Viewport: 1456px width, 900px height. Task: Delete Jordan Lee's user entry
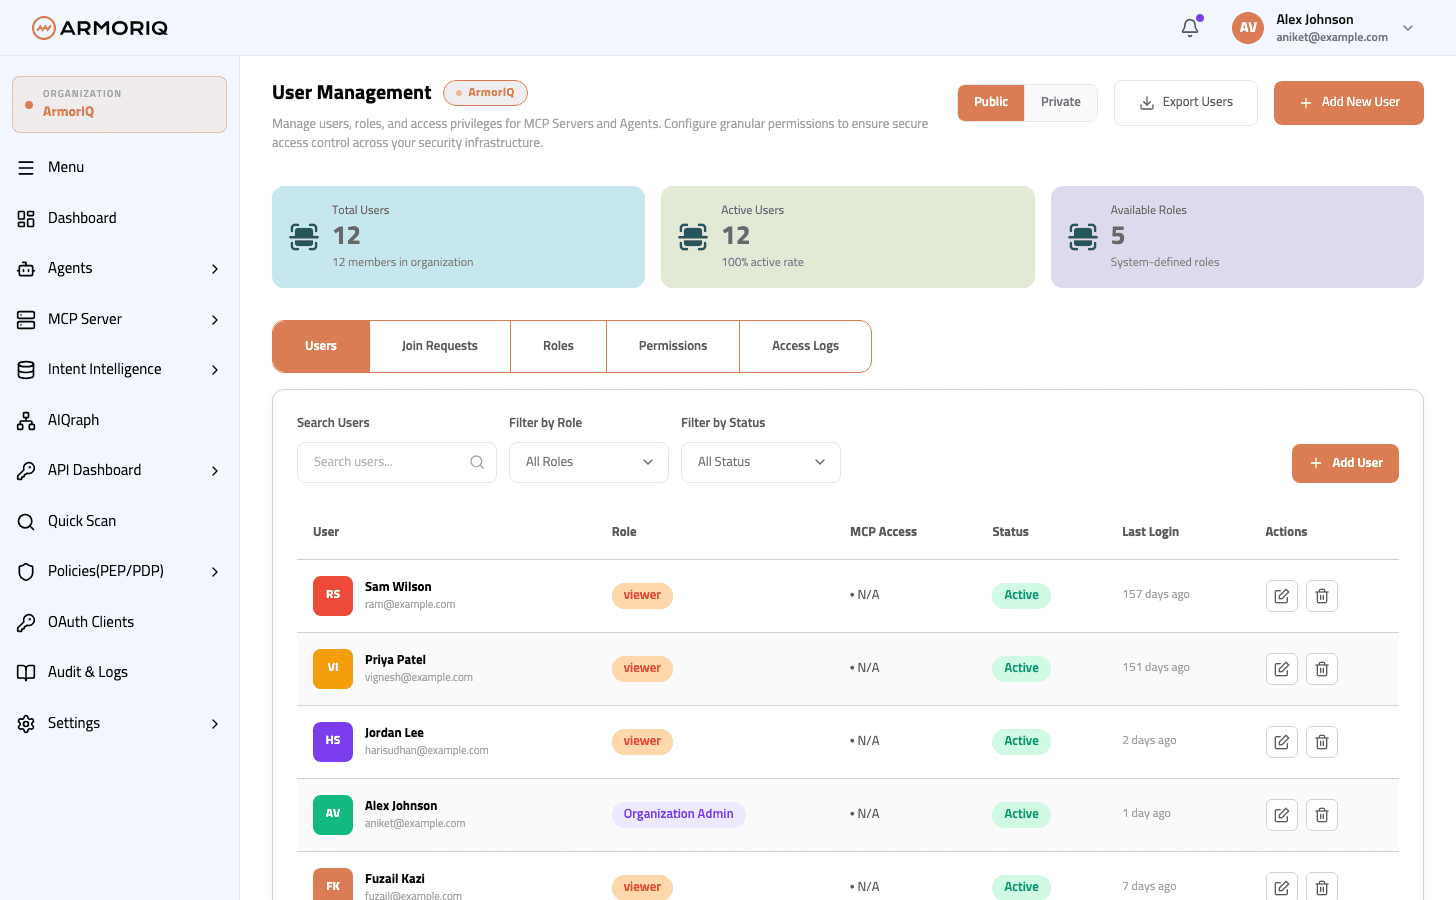tap(1322, 742)
